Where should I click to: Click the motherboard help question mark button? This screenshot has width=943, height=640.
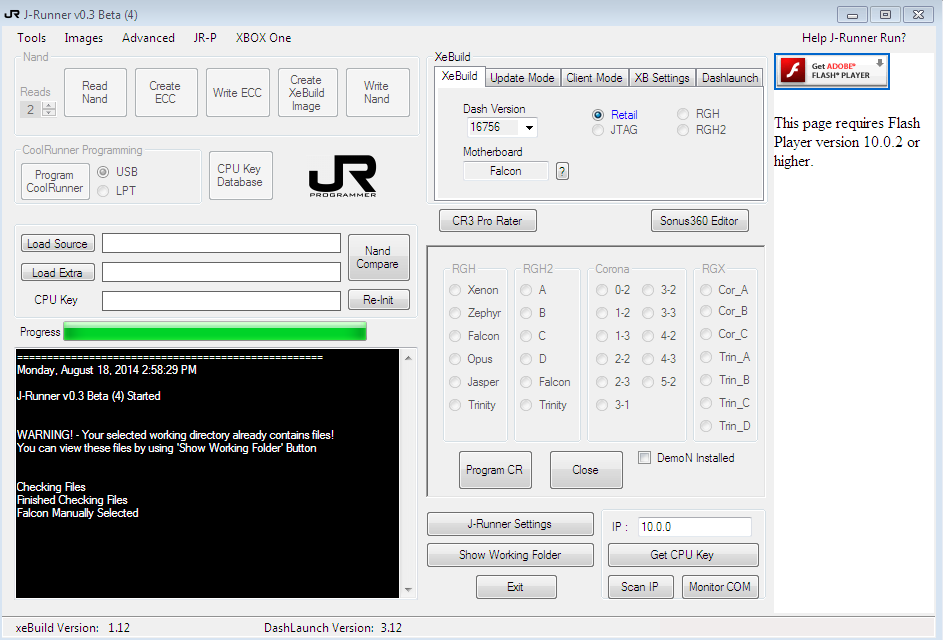pyautogui.click(x=562, y=171)
